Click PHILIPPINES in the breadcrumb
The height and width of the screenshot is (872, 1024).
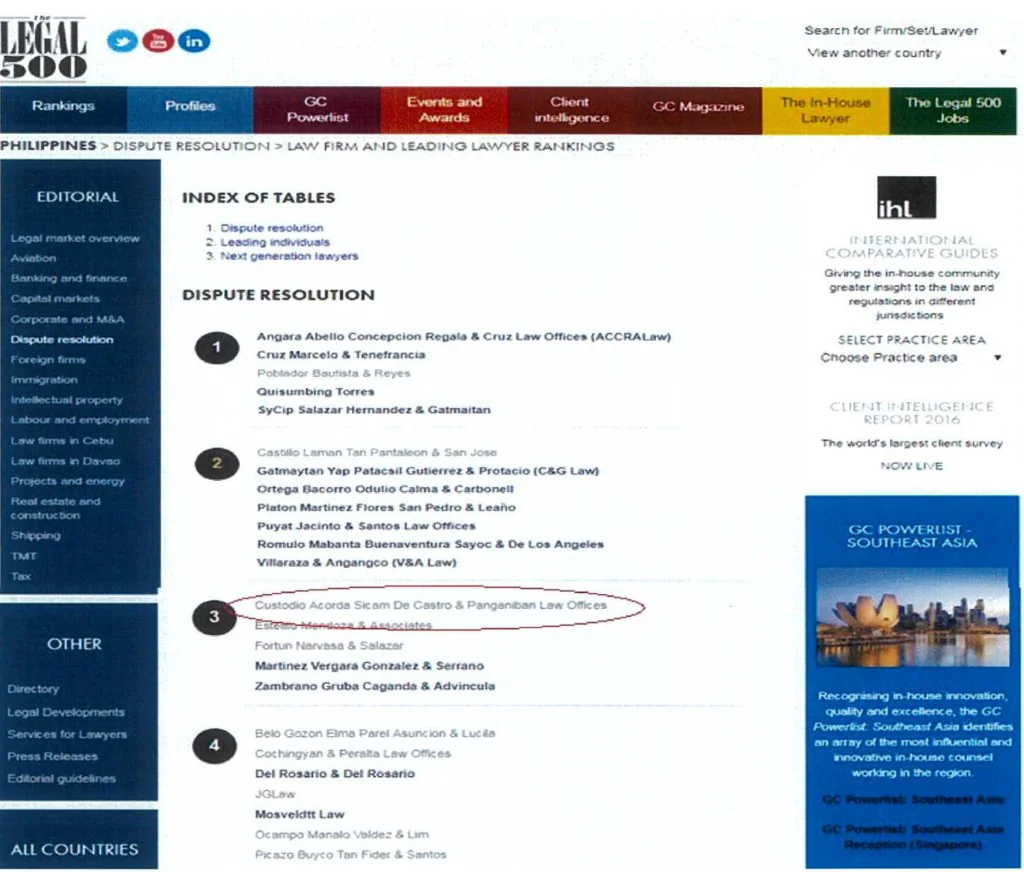(48, 146)
